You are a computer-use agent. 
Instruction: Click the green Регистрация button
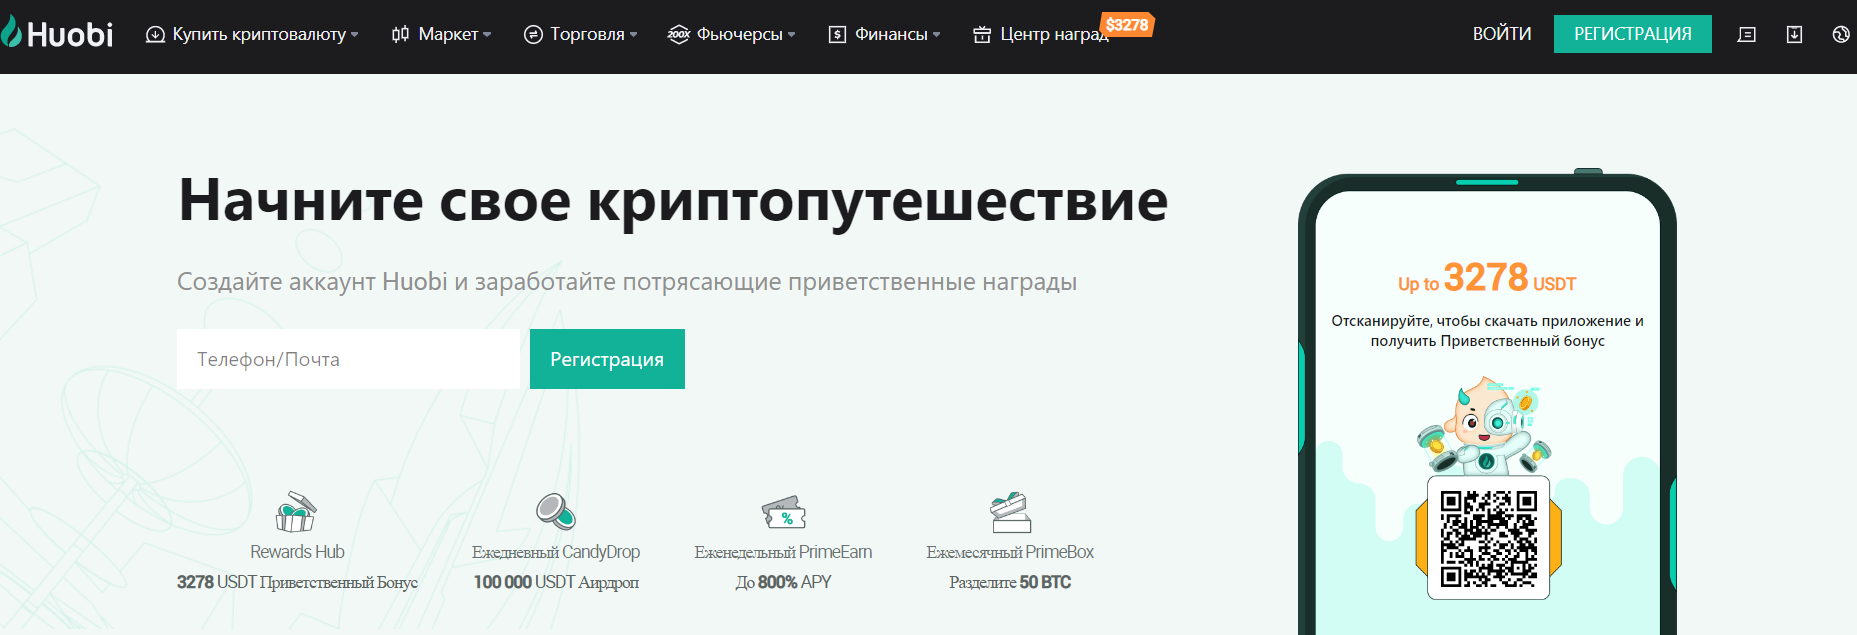[x=607, y=359]
